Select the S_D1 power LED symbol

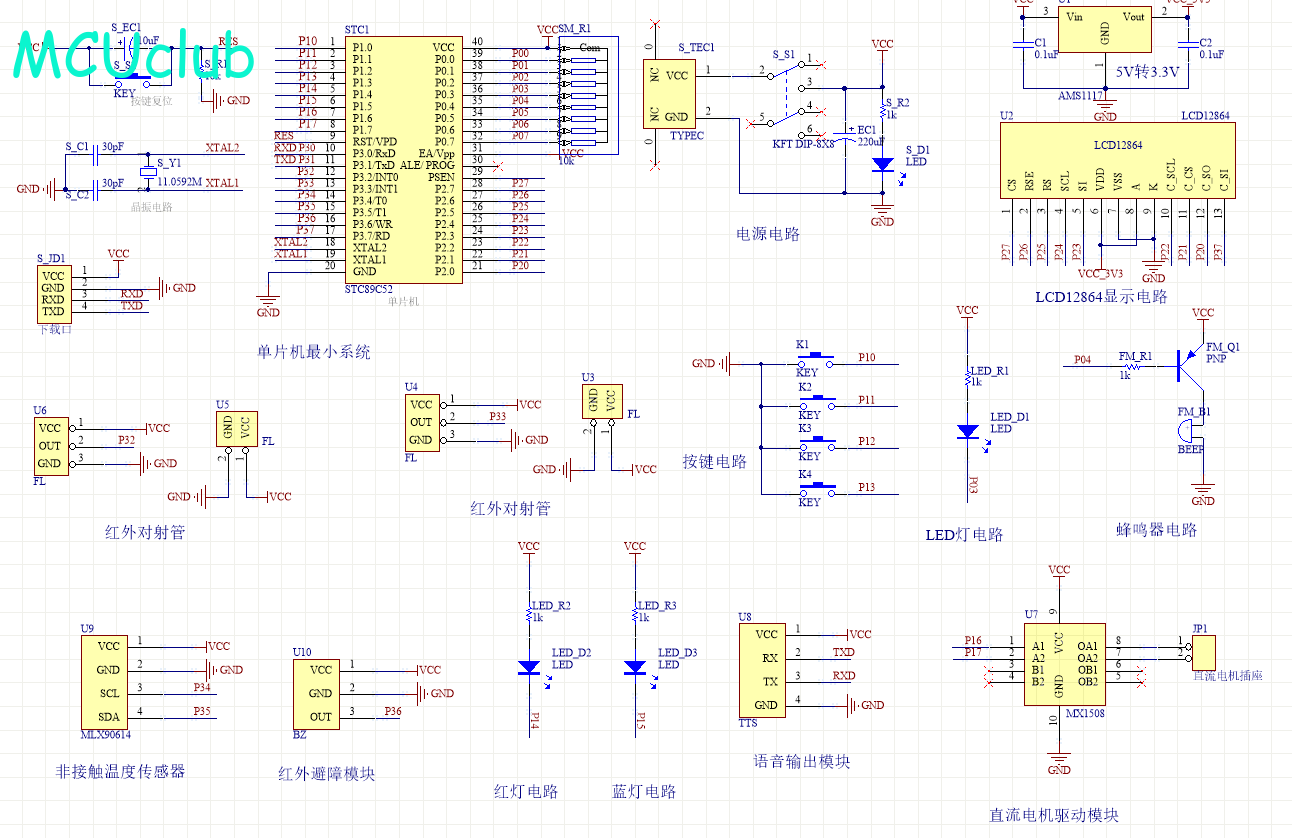click(882, 164)
